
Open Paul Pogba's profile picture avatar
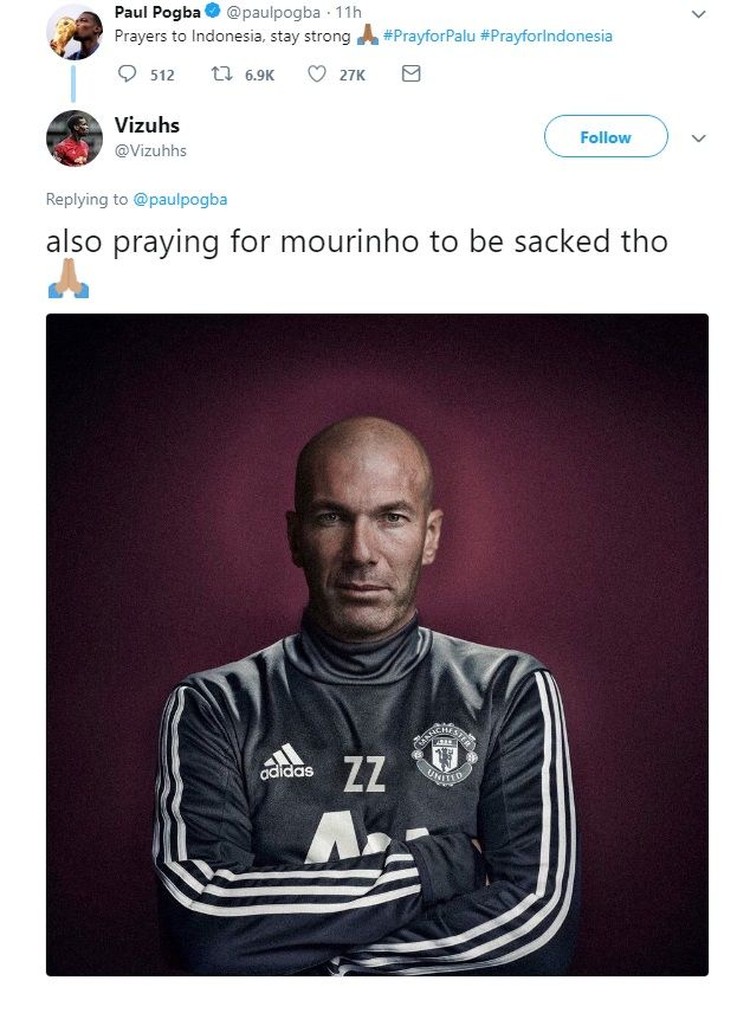pyautogui.click(x=74, y=32)
